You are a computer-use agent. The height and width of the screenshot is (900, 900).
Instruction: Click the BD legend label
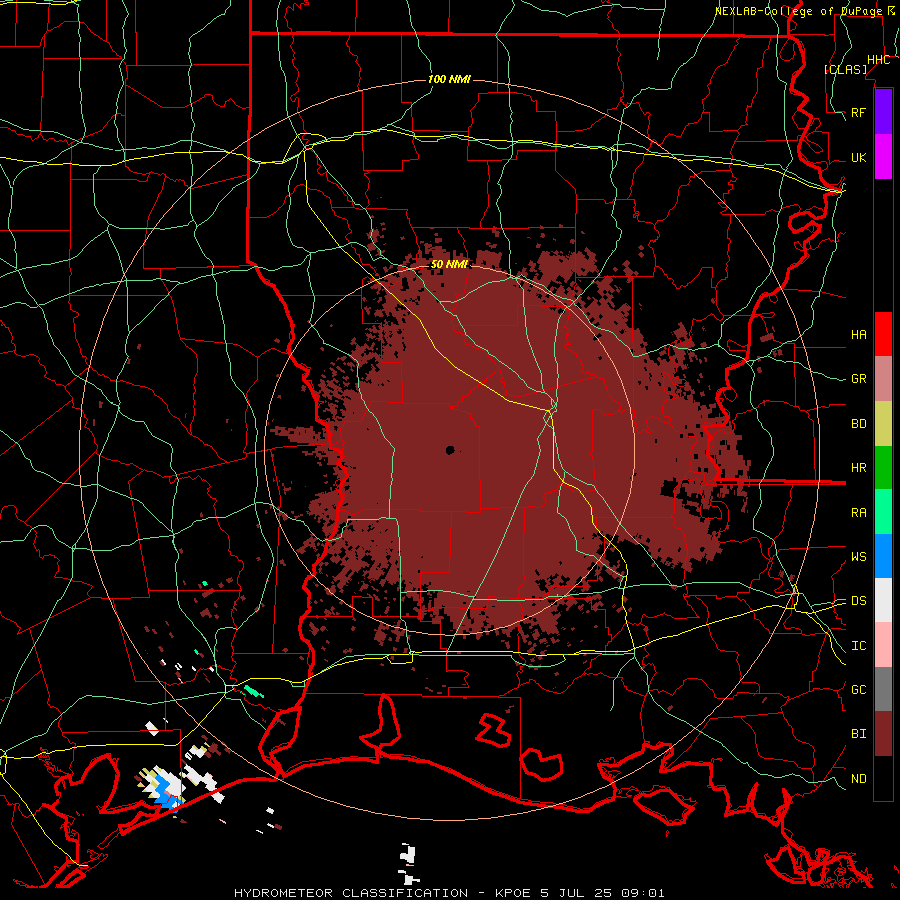coord(859,424)
